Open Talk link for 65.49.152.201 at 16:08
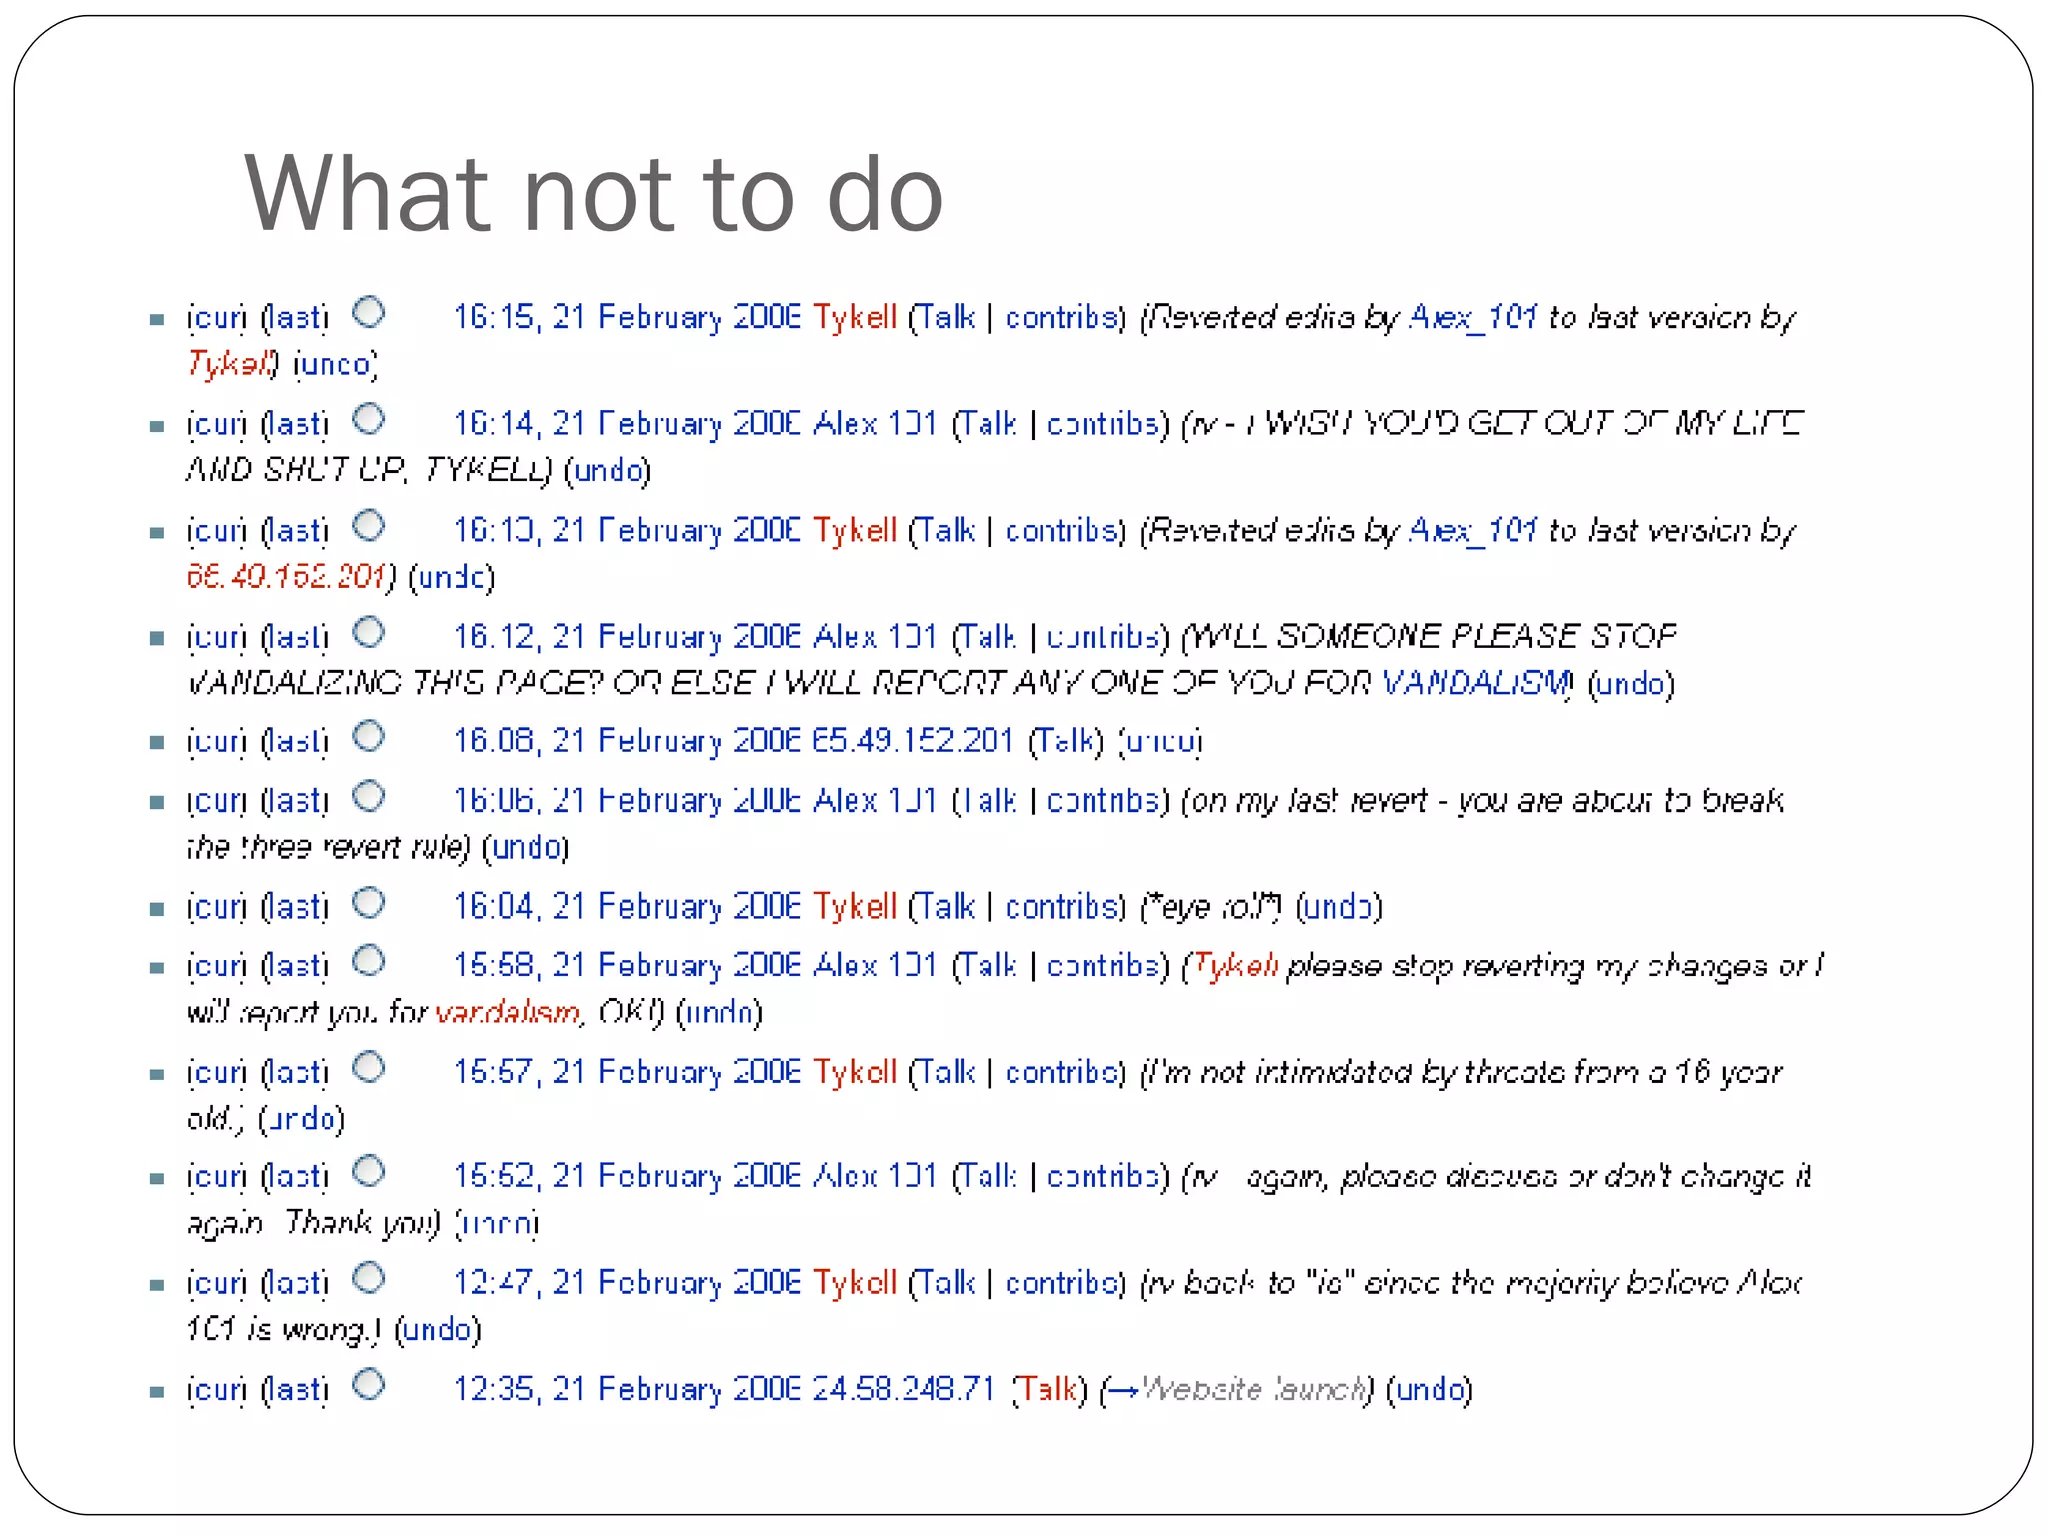 pyautogui.click(x=1064, y=741)
